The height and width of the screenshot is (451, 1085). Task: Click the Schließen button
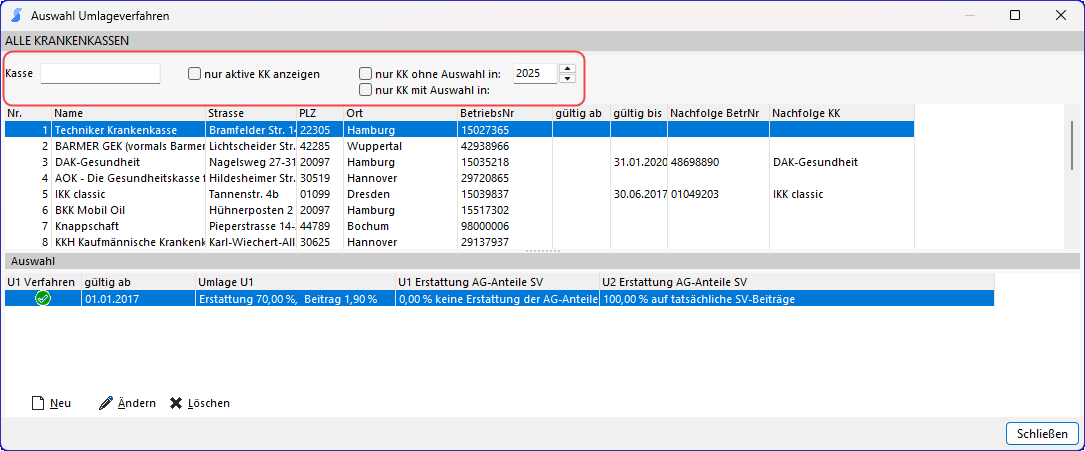(1041, 434)
